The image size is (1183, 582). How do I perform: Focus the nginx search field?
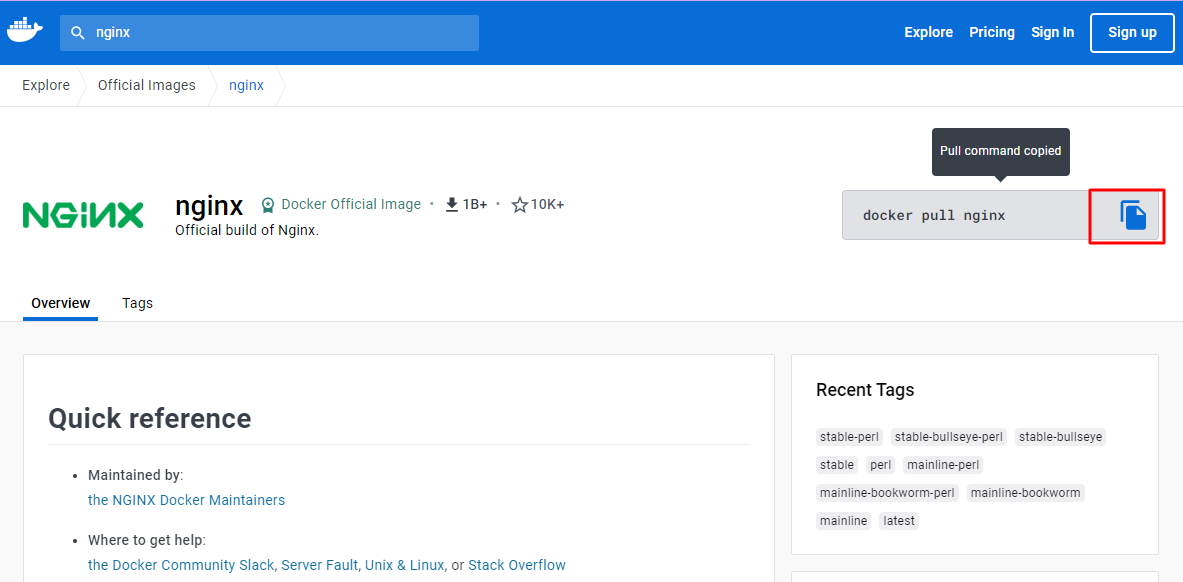tap(269, 33)
